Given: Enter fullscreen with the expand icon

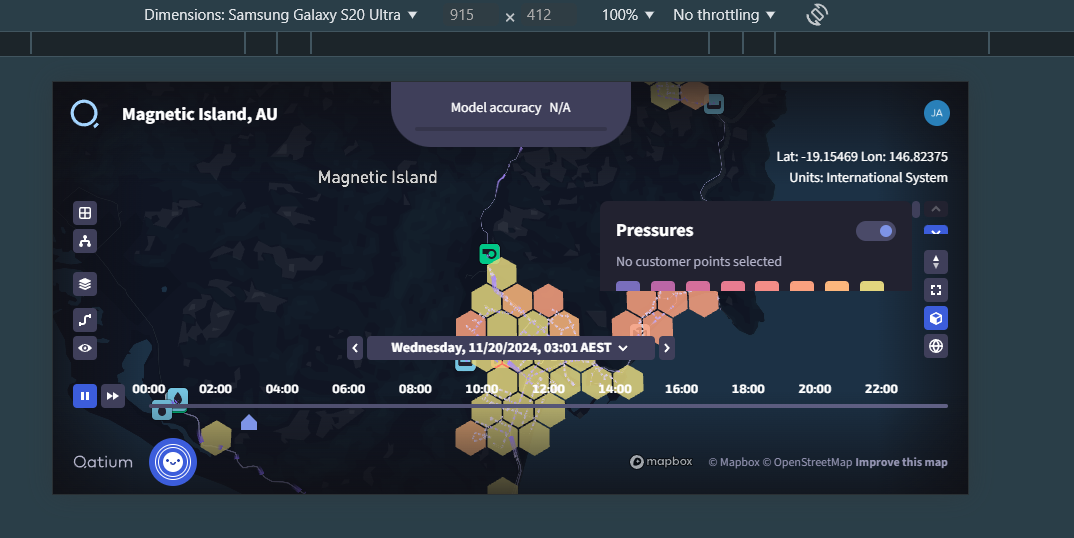Looking at the screenshot, I should tap(936, 290).
